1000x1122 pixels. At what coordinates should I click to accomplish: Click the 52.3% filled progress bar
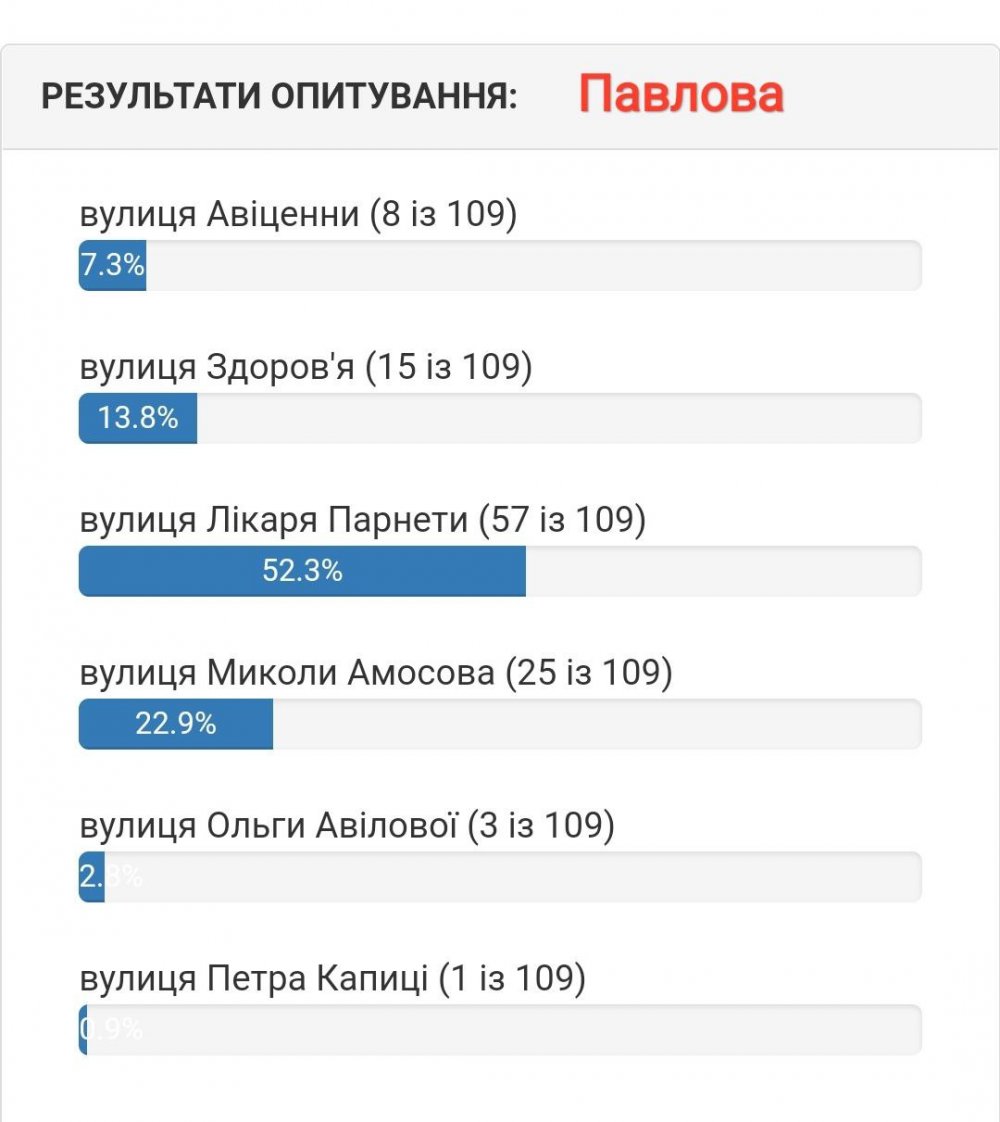pos(302,571)
